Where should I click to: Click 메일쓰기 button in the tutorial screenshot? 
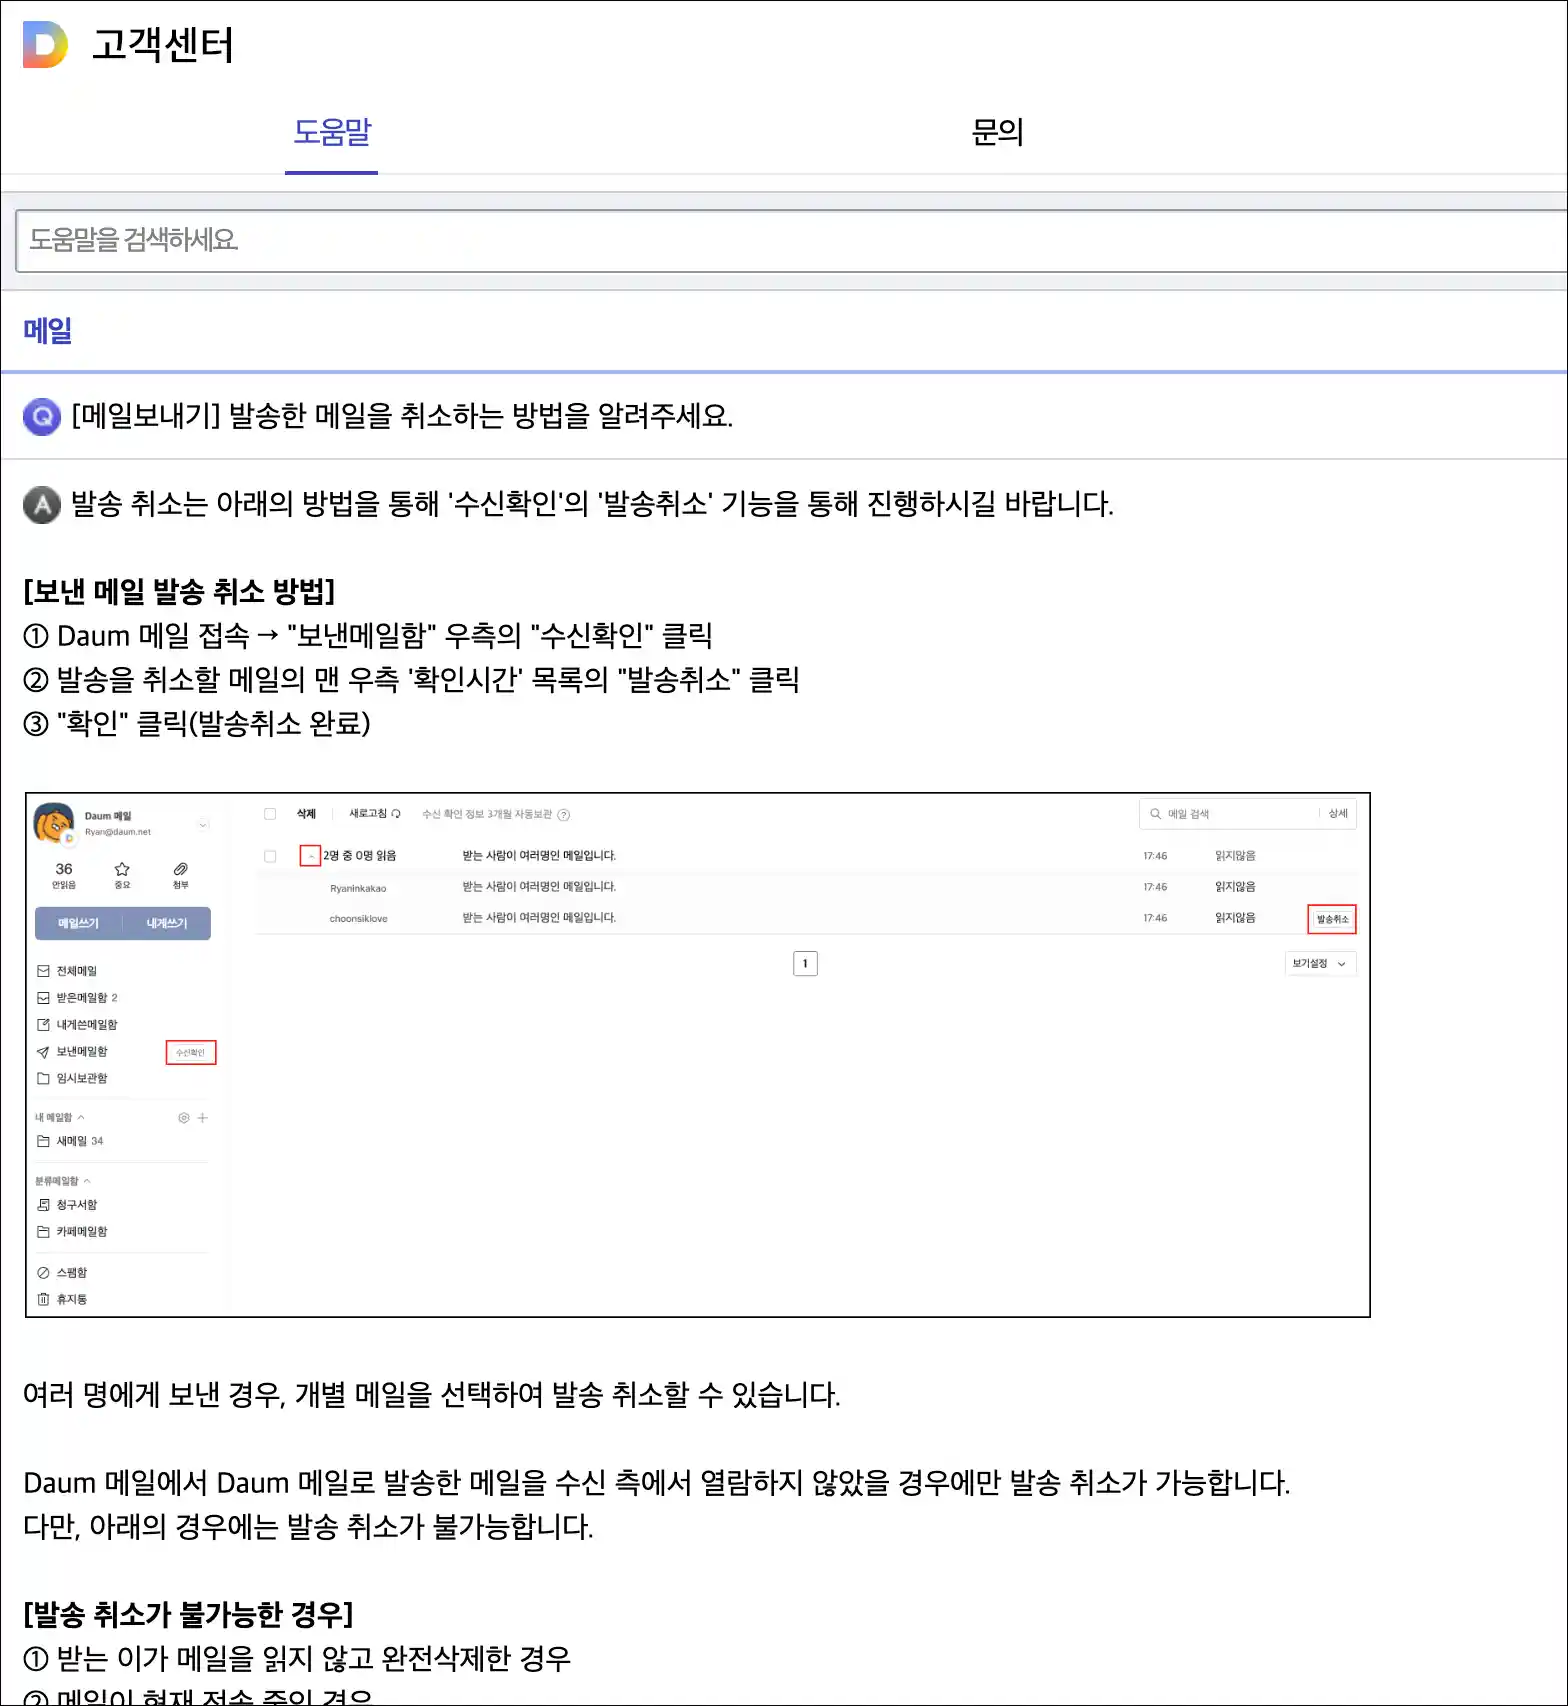tap(78, 923)
